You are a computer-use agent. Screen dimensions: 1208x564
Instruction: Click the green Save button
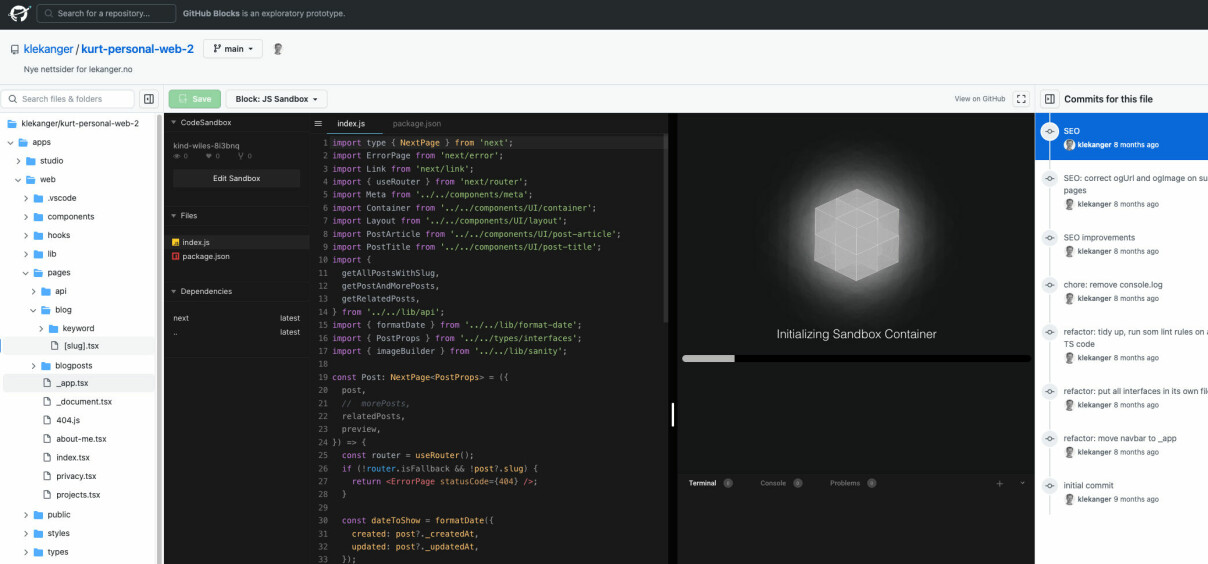194,99
